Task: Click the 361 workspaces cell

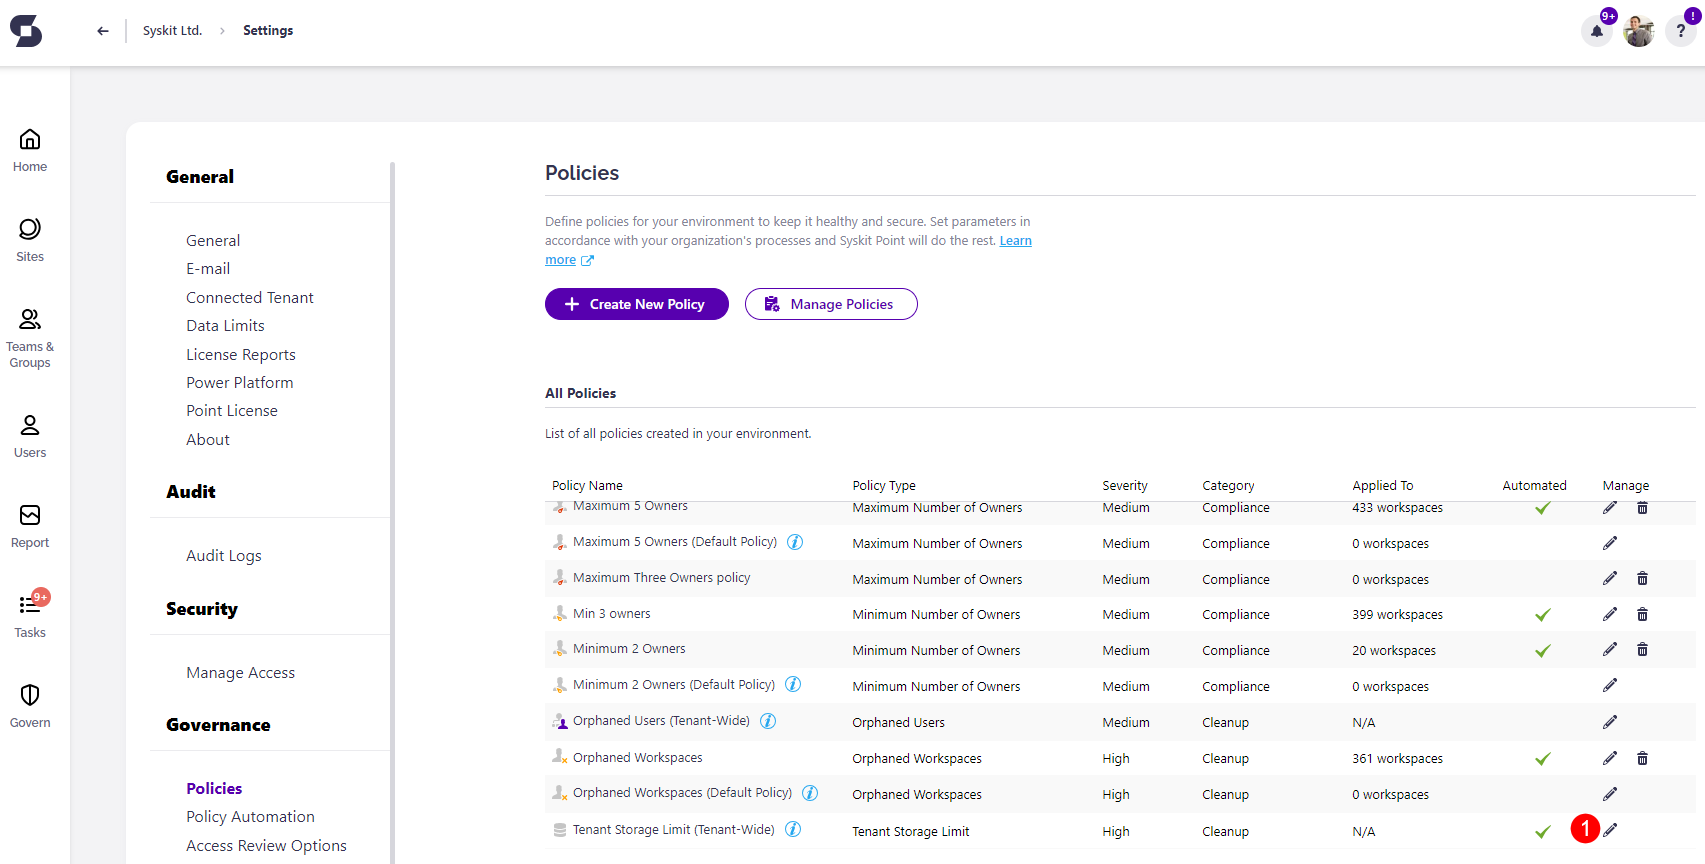Action: (x=1398, y=759)
